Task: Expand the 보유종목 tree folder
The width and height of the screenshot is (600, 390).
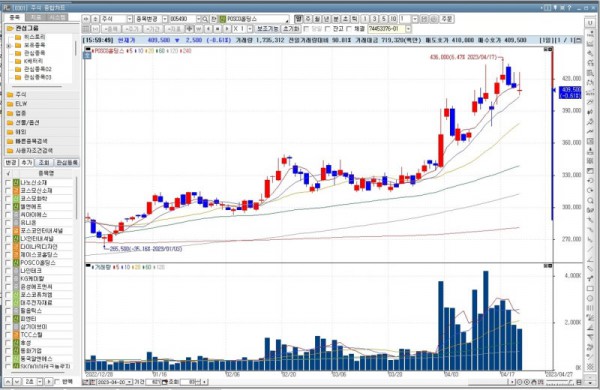Action: point(9,46)
